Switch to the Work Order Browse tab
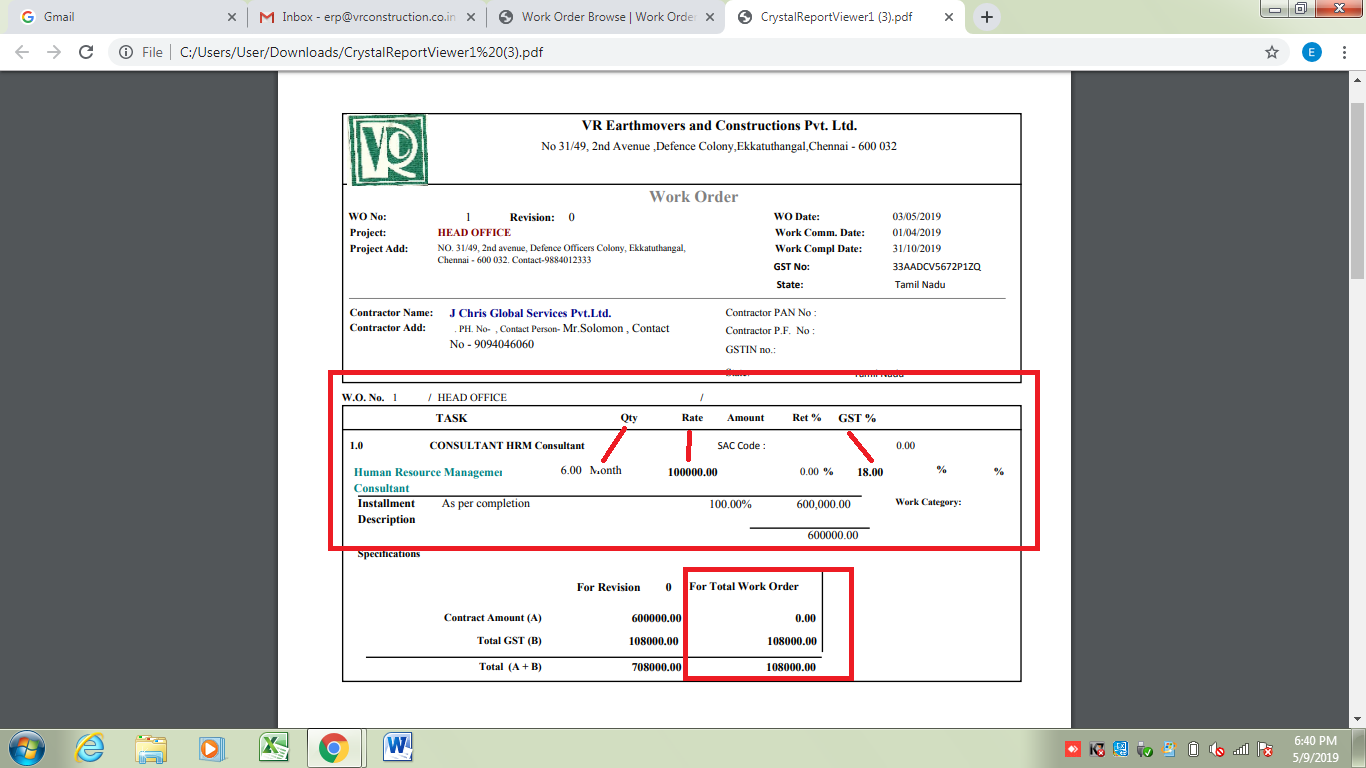This screenshot has width=1366, height=768. tap(607, 17)
